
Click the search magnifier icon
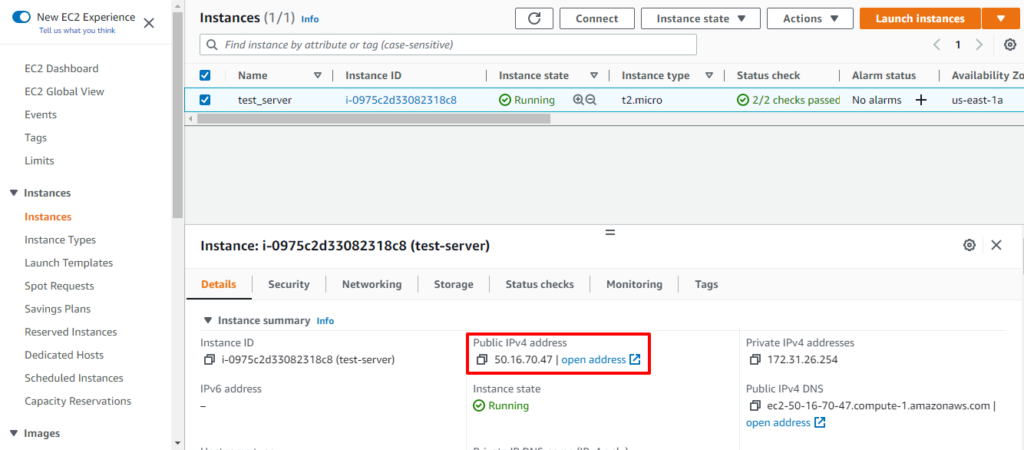[x=212, y=45]
